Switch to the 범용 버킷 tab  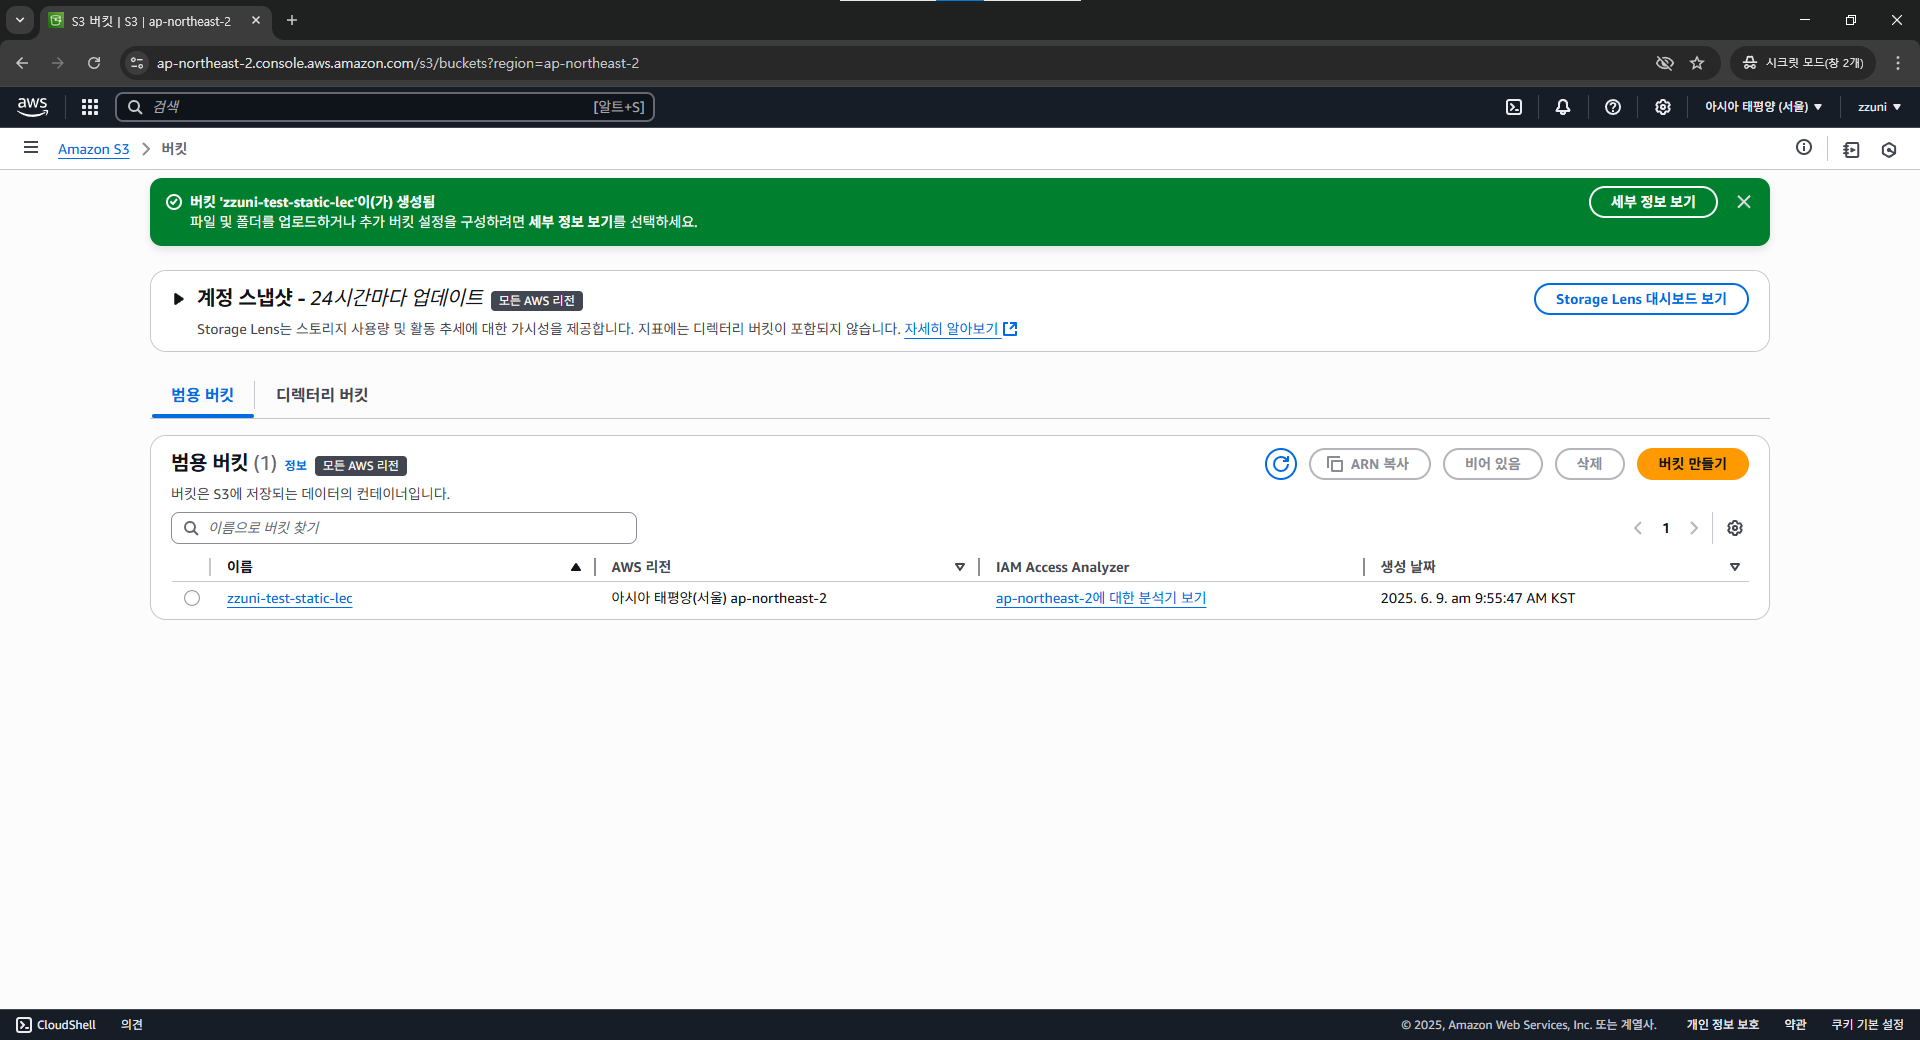[202, 395]
